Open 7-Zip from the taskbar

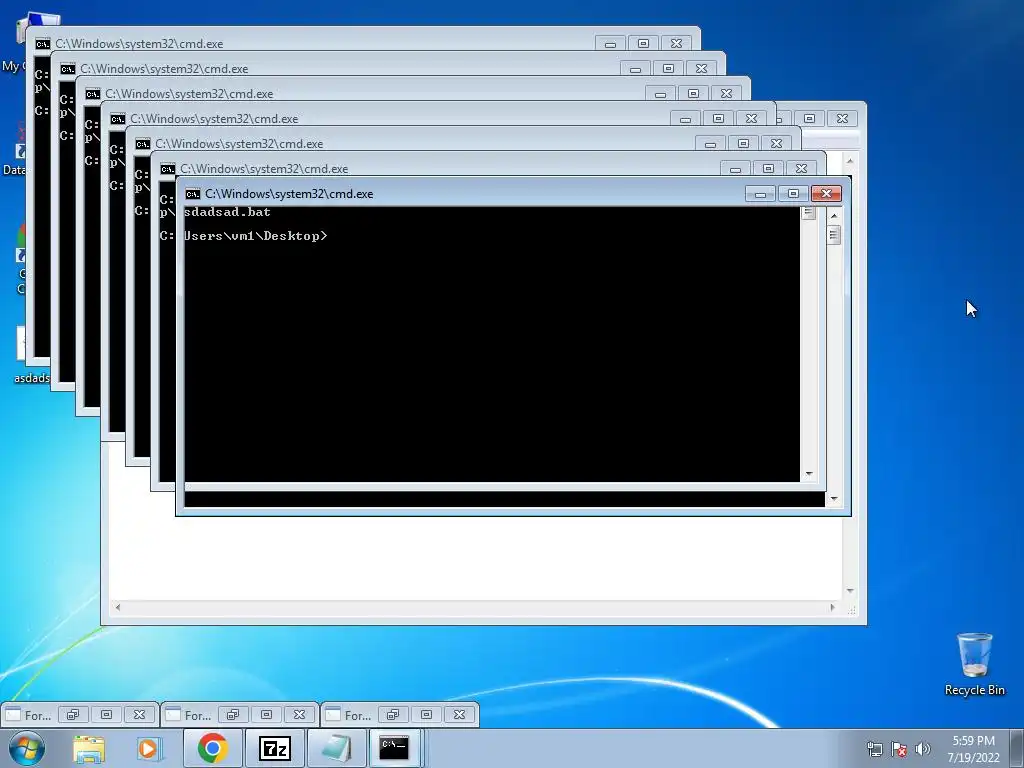[274, 749]
